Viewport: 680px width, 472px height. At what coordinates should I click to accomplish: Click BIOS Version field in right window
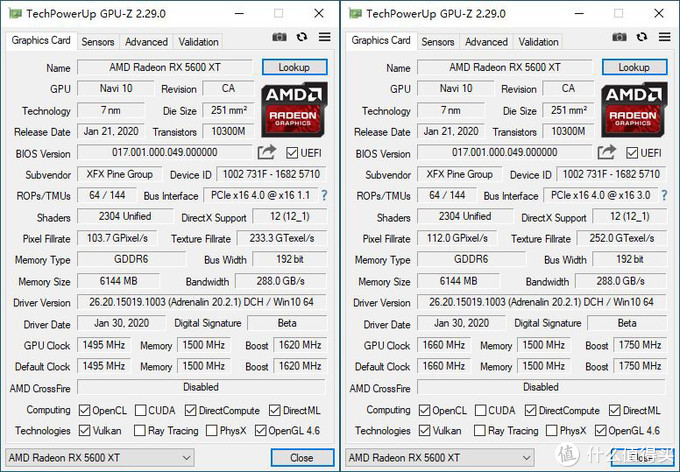point(505,152)
